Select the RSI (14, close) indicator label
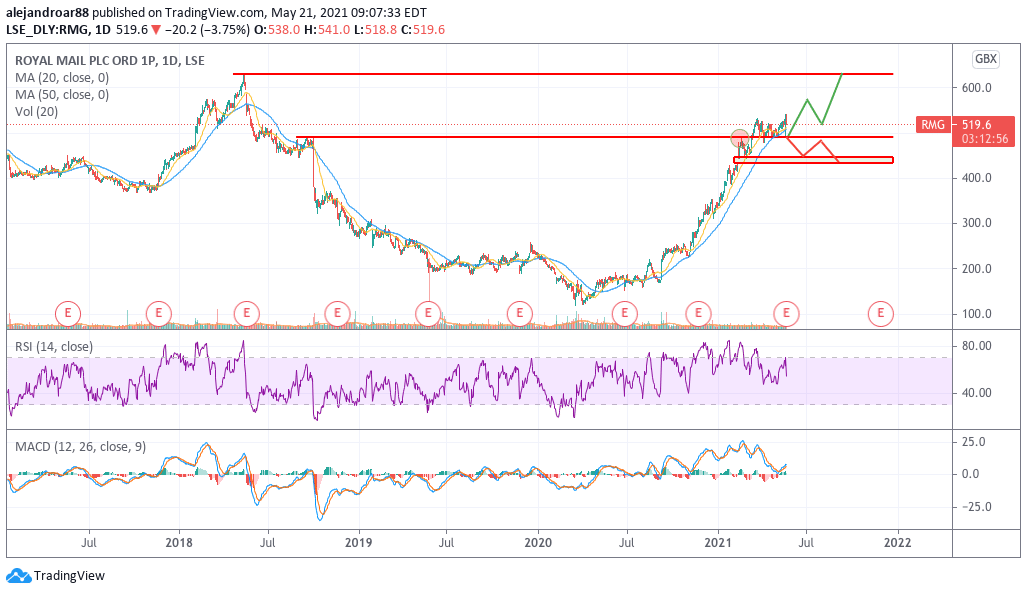Screen dimensions: 1027x594 coord(54,346)
